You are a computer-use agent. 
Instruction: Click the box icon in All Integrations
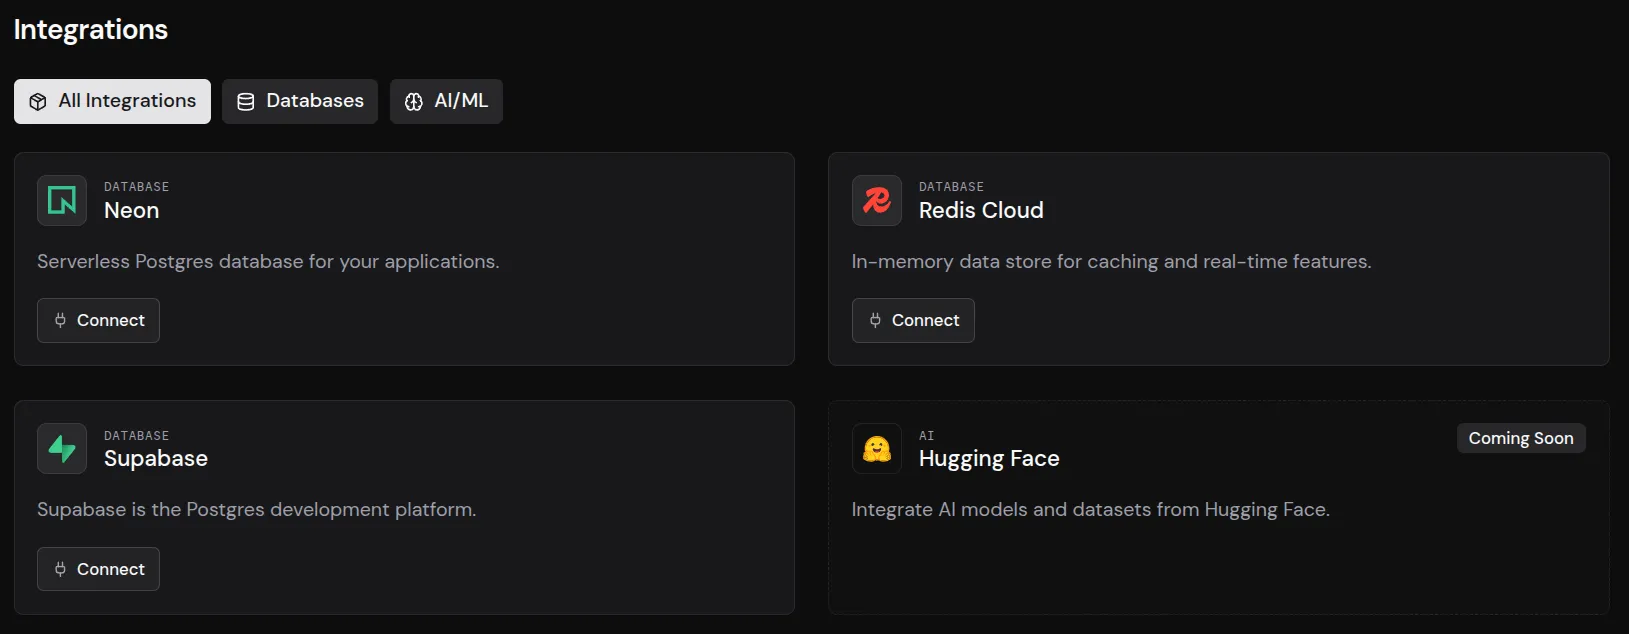38,101
